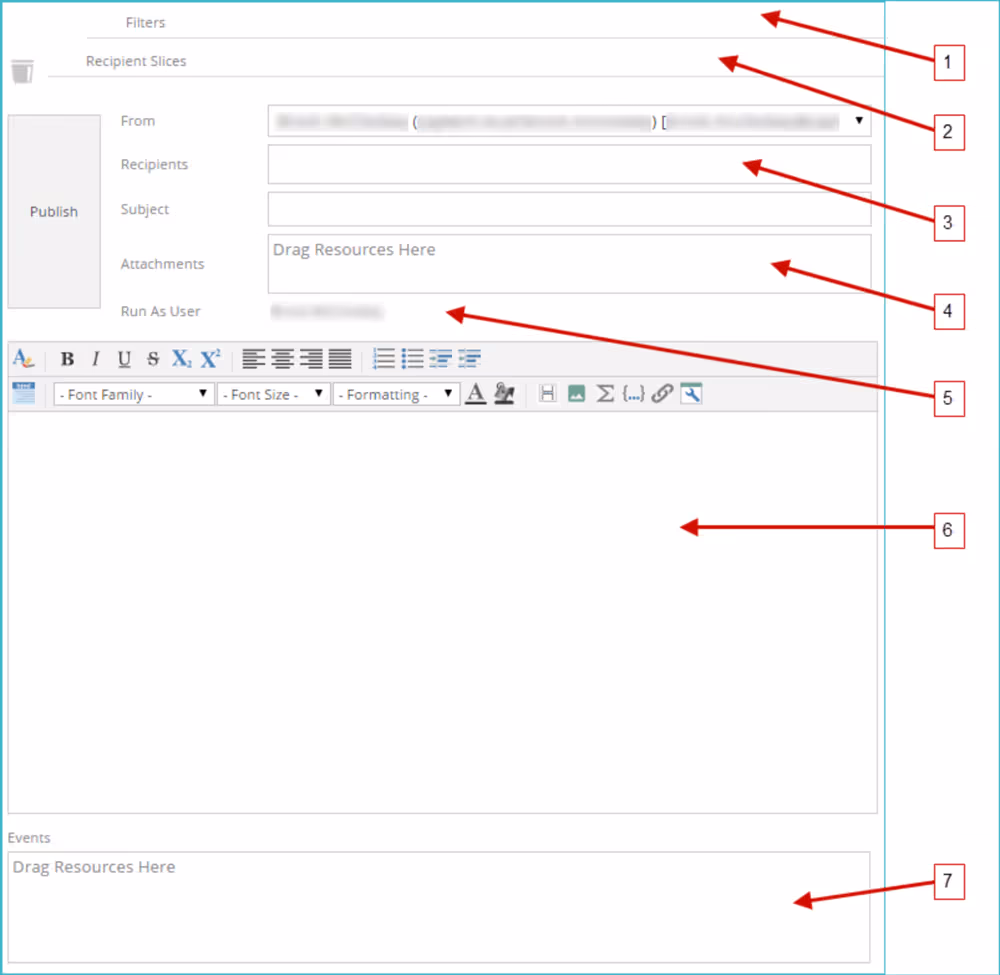Click the insert image icon
1000x975 pixels.
click(576, 394)
